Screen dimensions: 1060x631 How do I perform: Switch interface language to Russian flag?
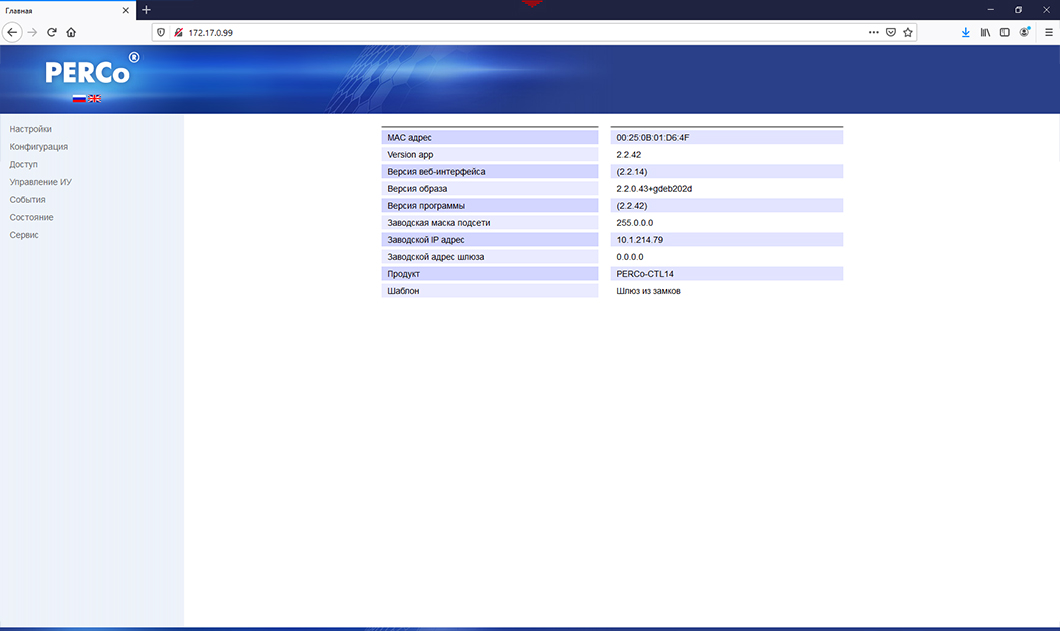click(x=79, y=99)
